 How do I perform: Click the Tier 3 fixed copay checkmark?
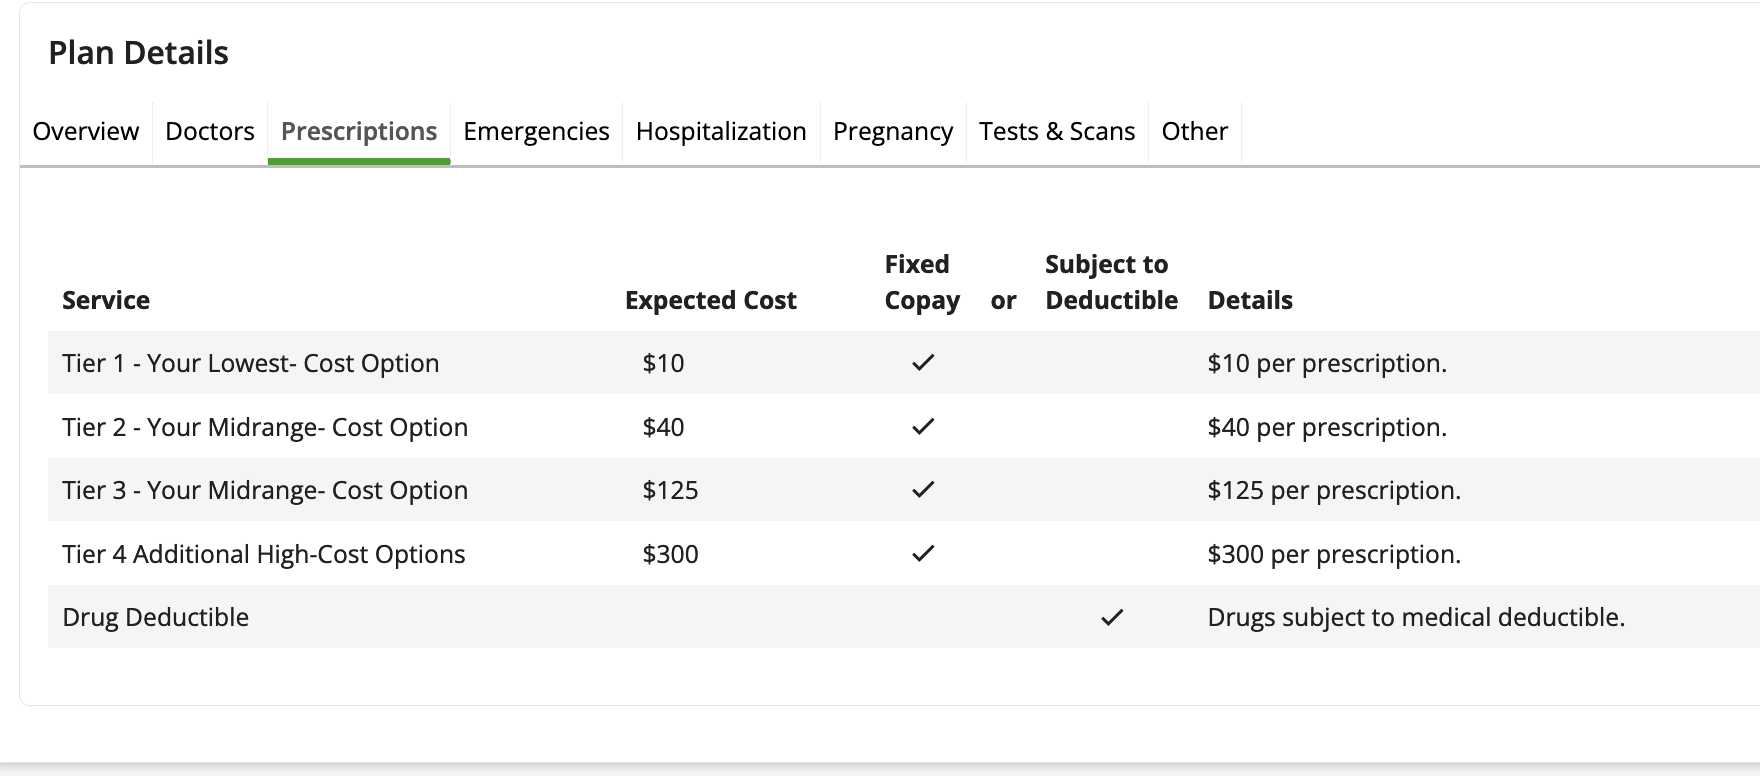click(x=923, y=489)
